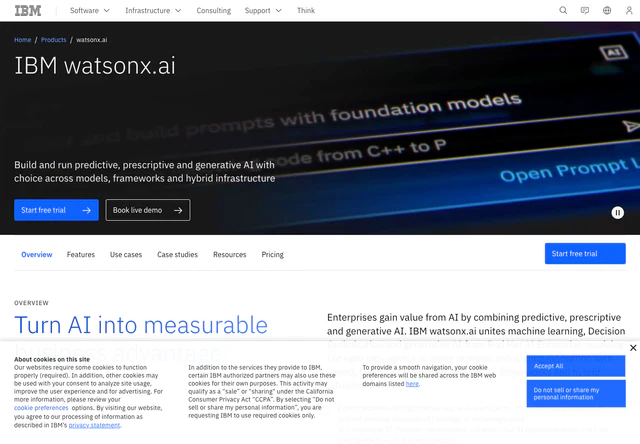Click Book live demo button

[x=148, y=210]
